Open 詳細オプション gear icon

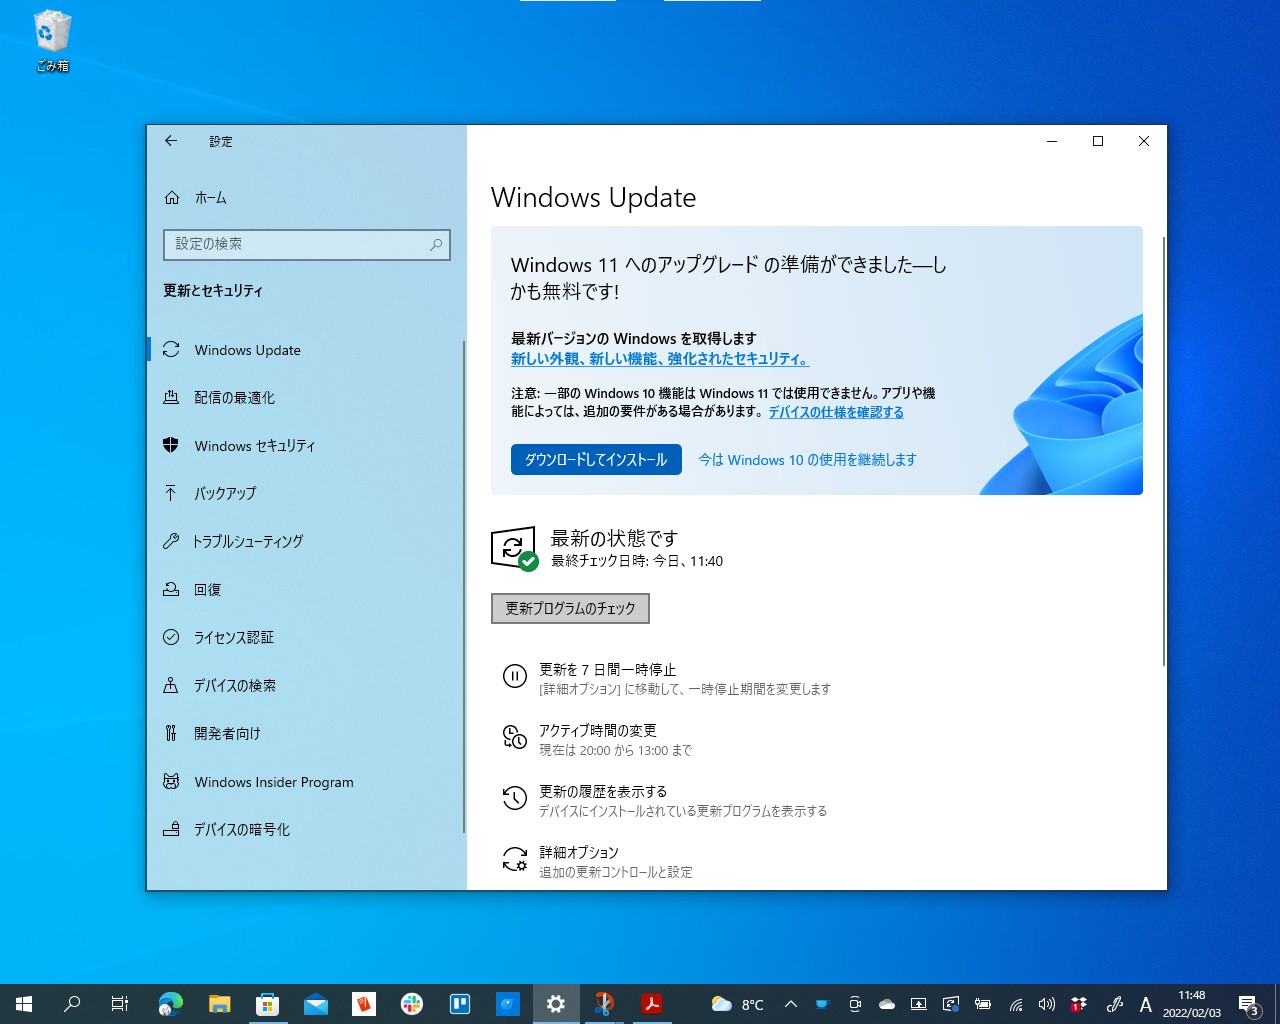point(514,859)
